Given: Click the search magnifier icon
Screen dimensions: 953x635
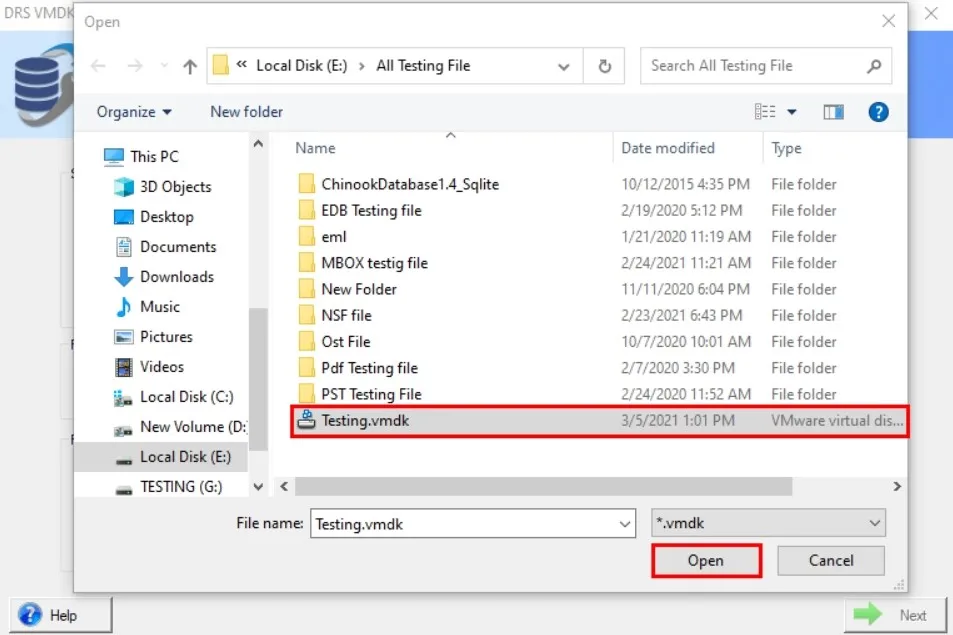Looking at the screenshot, I should click(x=873, y=66).
